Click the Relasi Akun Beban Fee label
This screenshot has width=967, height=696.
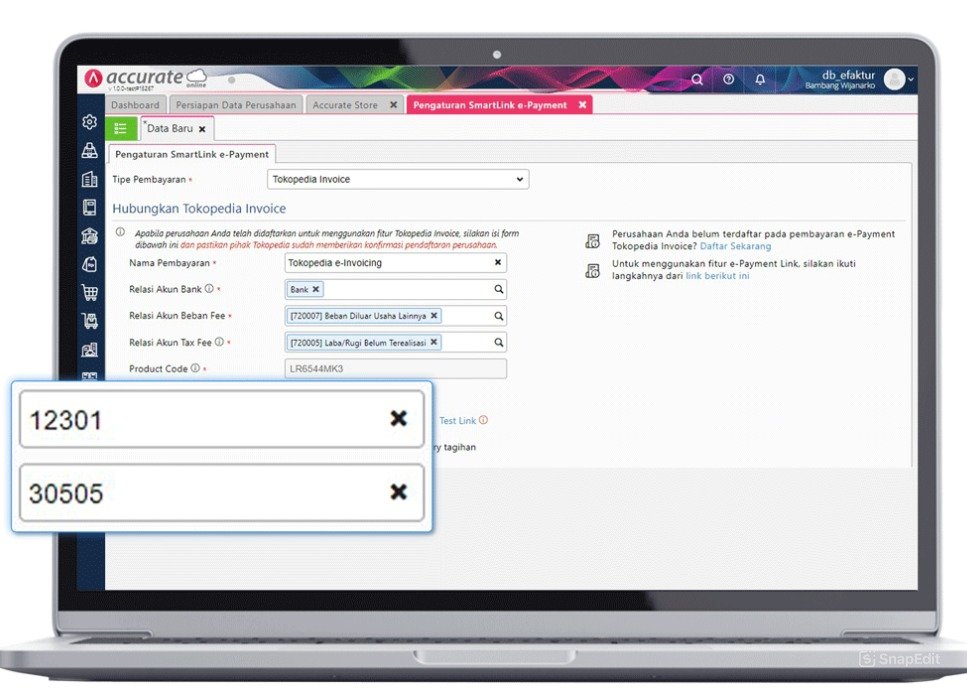click(x=177, y=316)
